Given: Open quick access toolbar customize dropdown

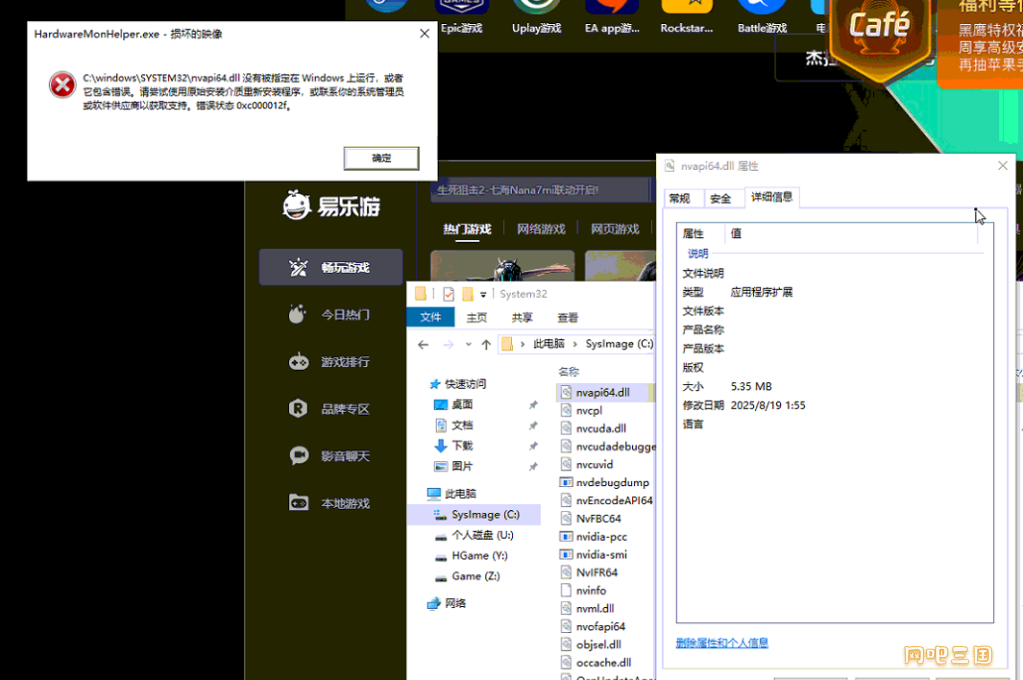Looking at the screenshot, I should pos(484,294).
